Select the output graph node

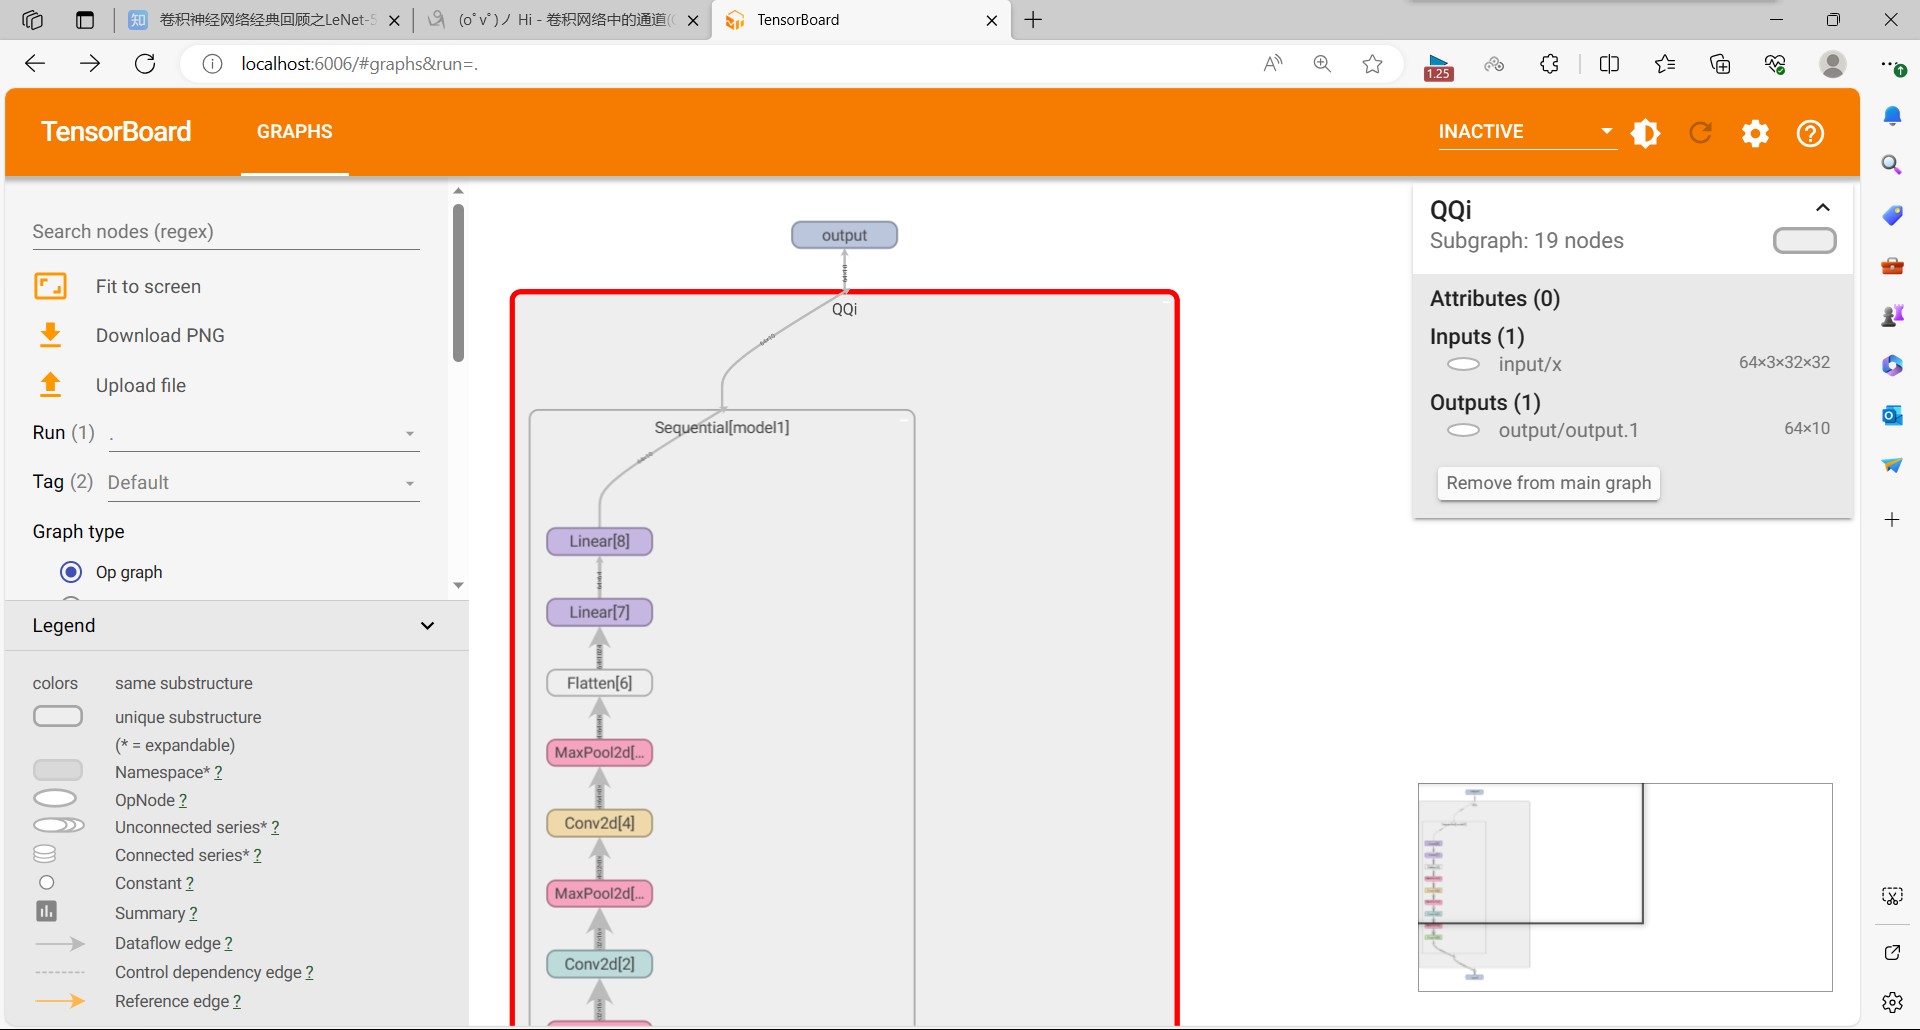[844, 235]
